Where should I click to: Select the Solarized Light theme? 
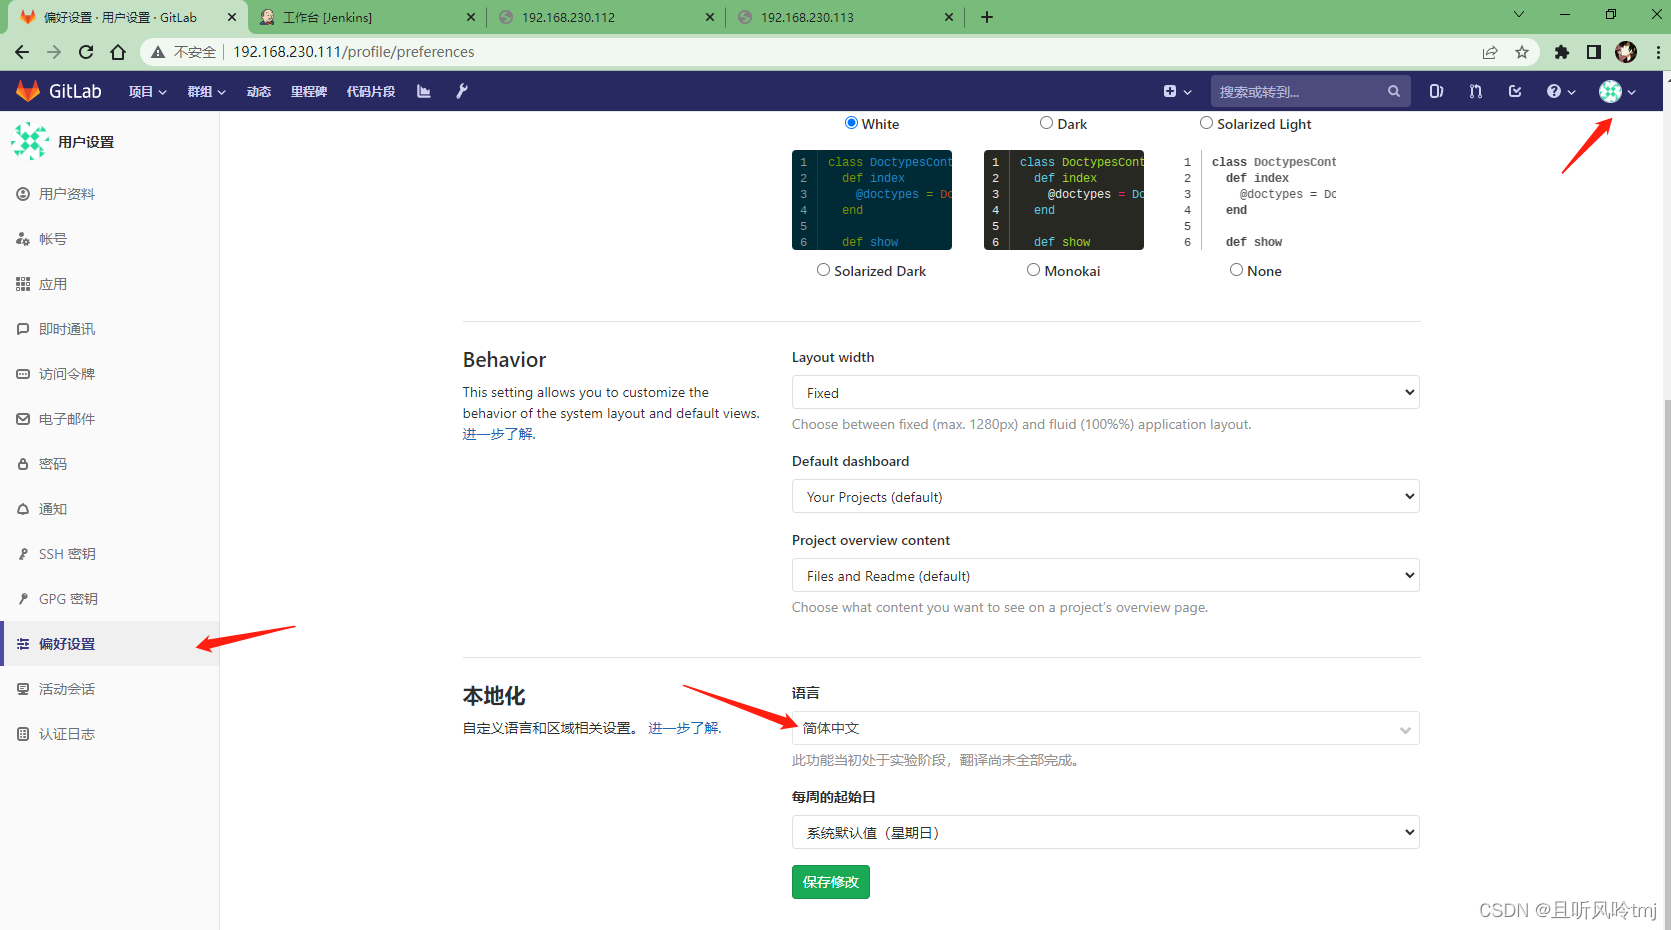pyautogui.click(x=1206, y=123)
